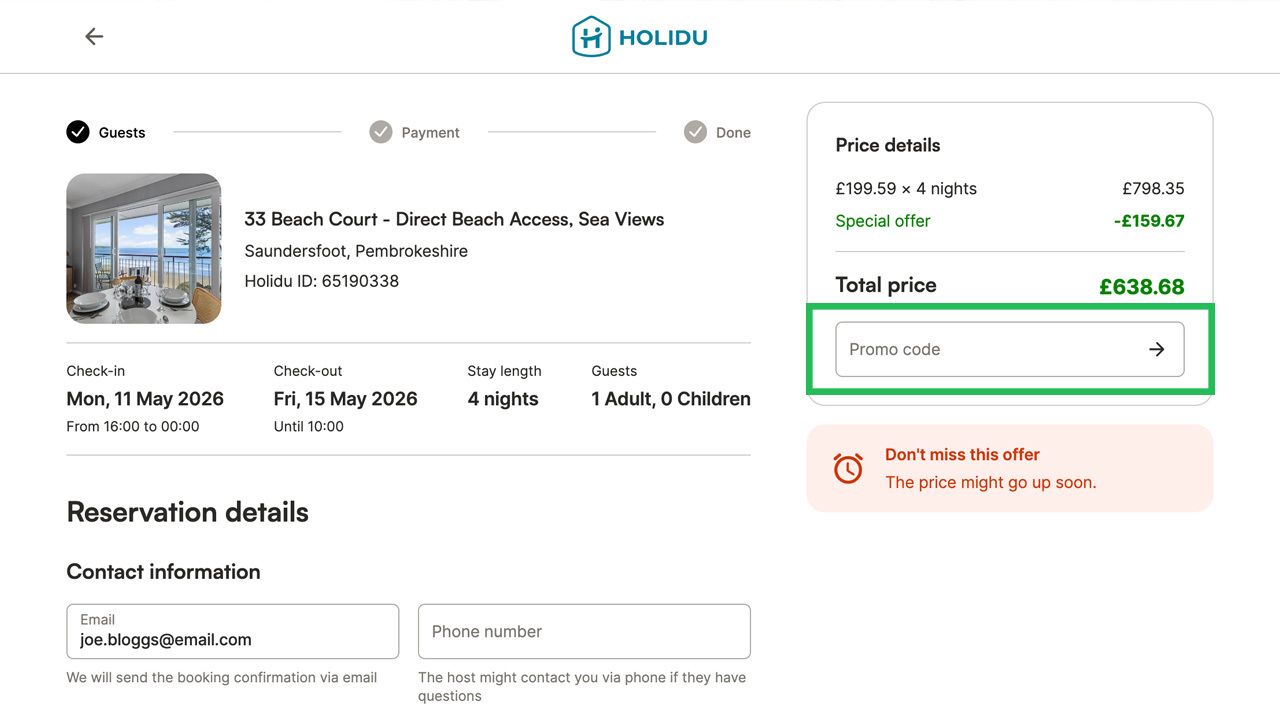Click the Done step circle icon
This screenshot has height=720, width=1280.
point(695,132)
